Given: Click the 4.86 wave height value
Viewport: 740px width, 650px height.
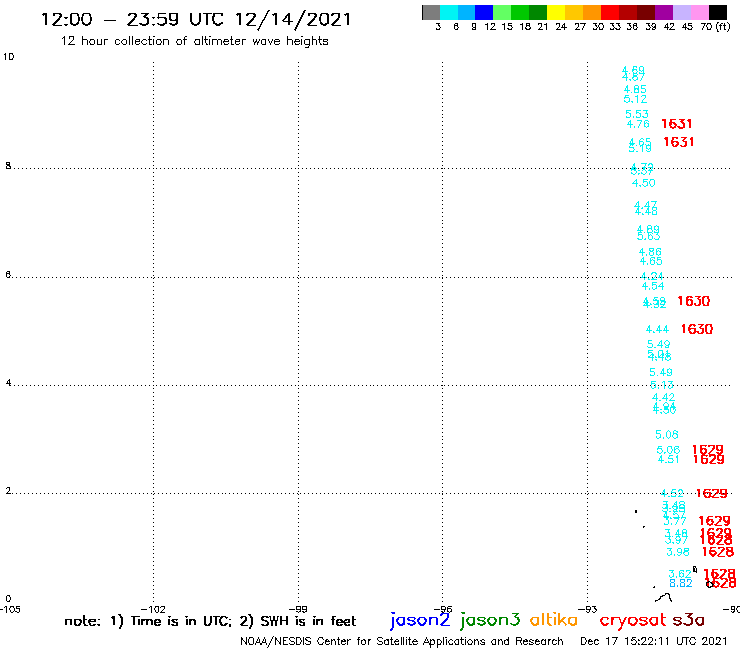Looking at the screenshot, I should coord(650,252).
